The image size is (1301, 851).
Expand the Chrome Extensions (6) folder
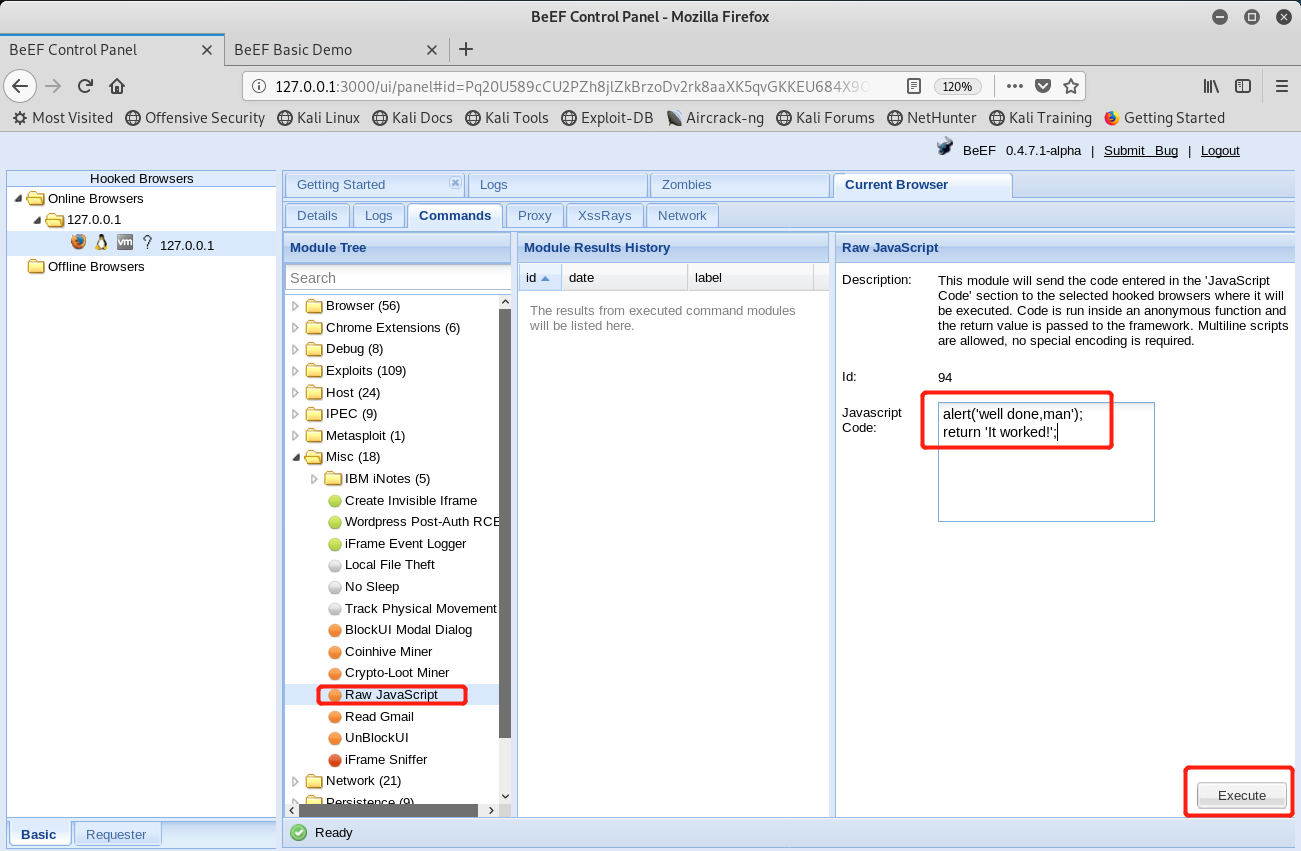[x=295, y=328]
